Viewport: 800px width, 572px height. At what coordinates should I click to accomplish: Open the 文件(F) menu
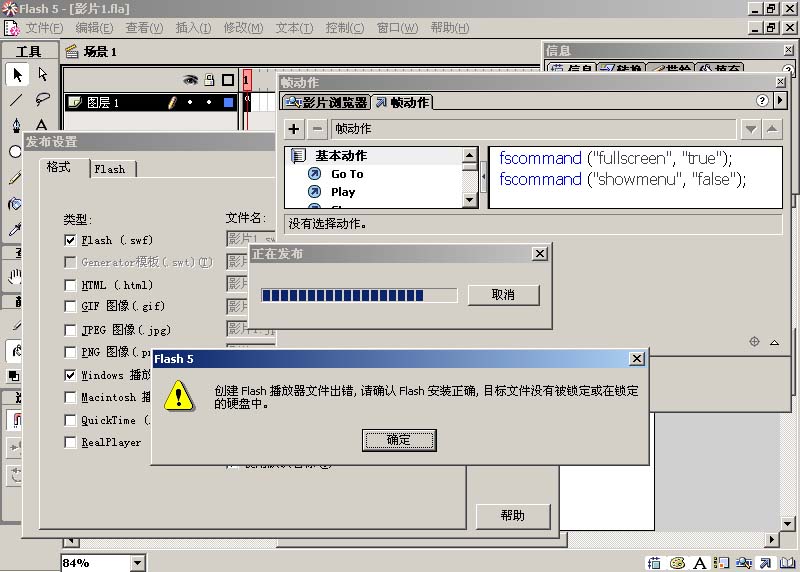[44, 28]
